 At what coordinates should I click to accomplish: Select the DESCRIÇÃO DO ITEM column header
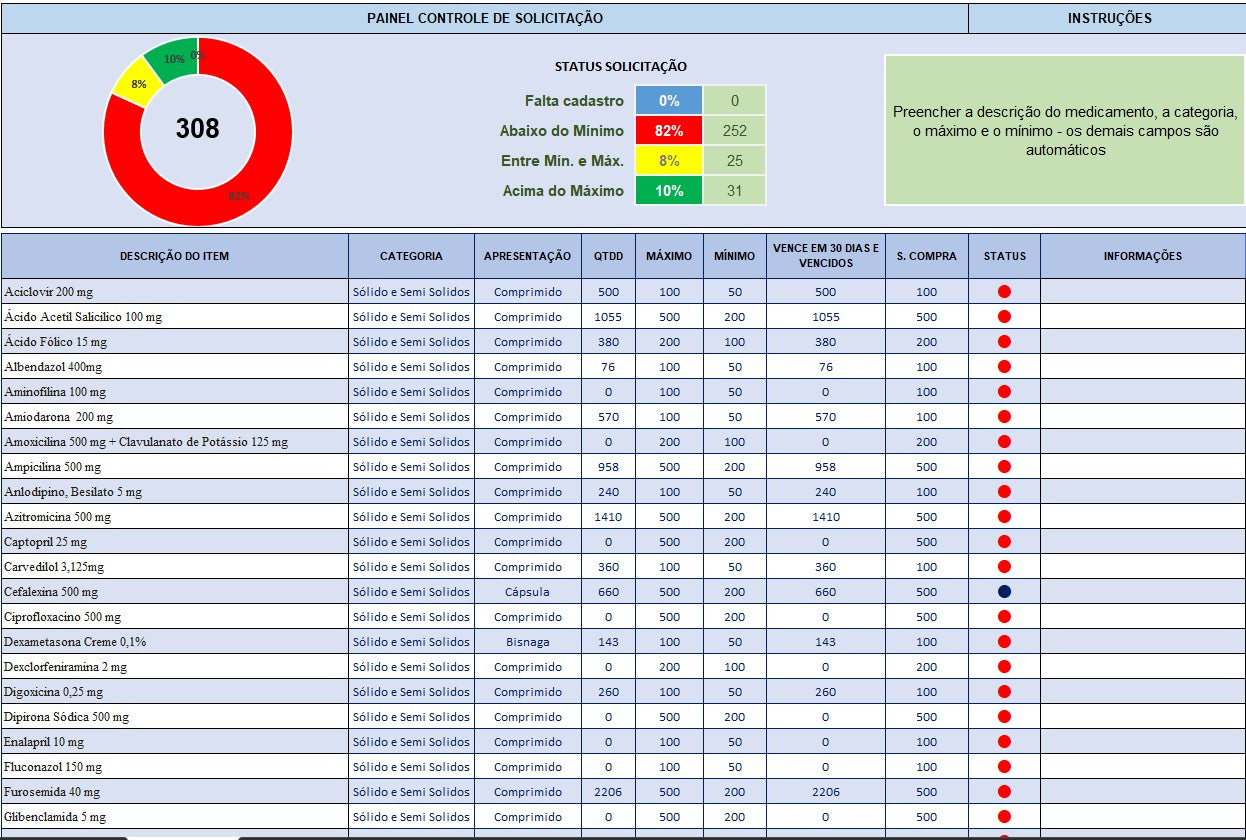175,256
